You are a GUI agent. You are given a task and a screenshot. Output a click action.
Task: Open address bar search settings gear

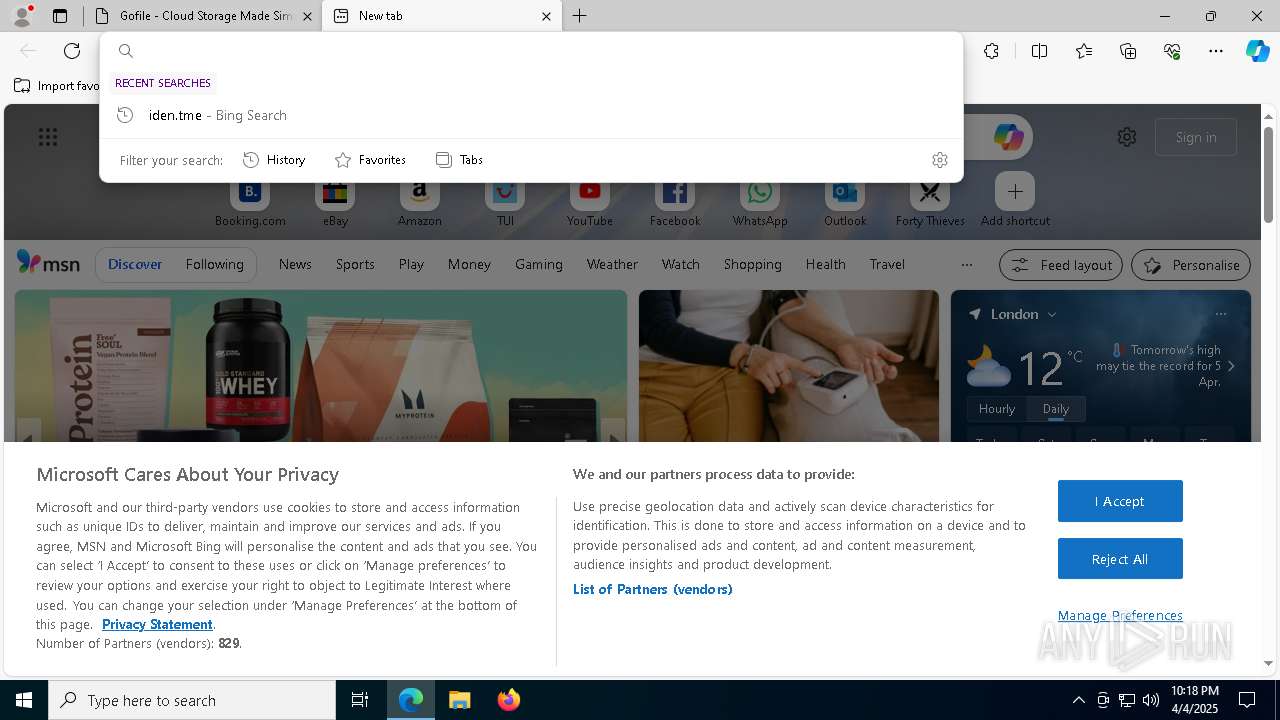pos(939,160)
